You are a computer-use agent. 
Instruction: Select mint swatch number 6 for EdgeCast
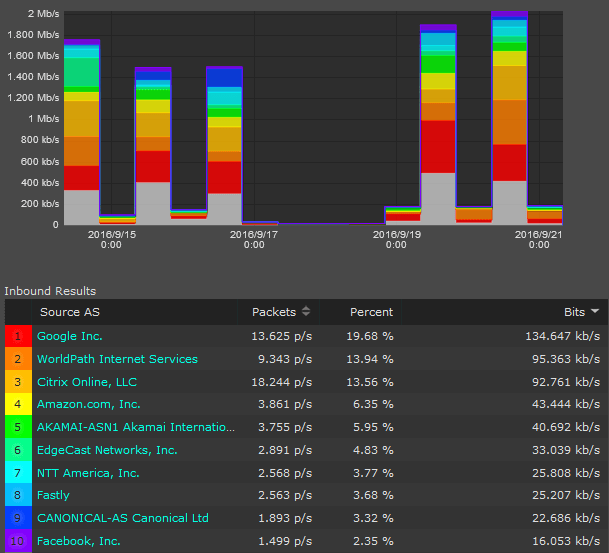(18, 450)
